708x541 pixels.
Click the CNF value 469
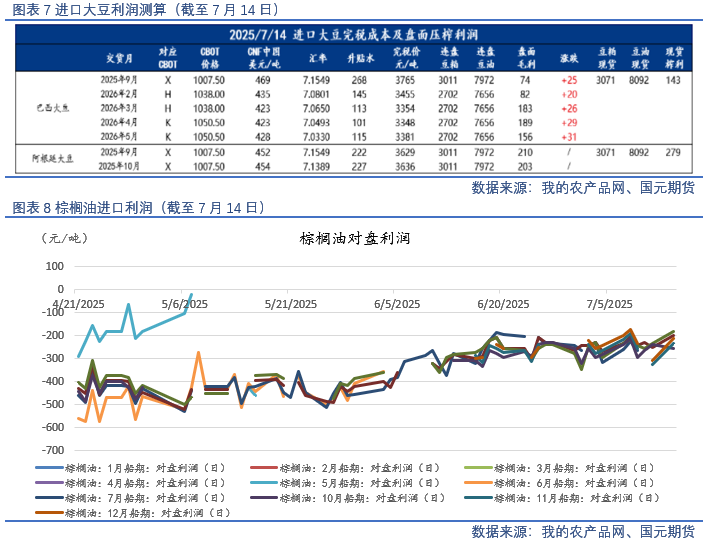(263, 80)
